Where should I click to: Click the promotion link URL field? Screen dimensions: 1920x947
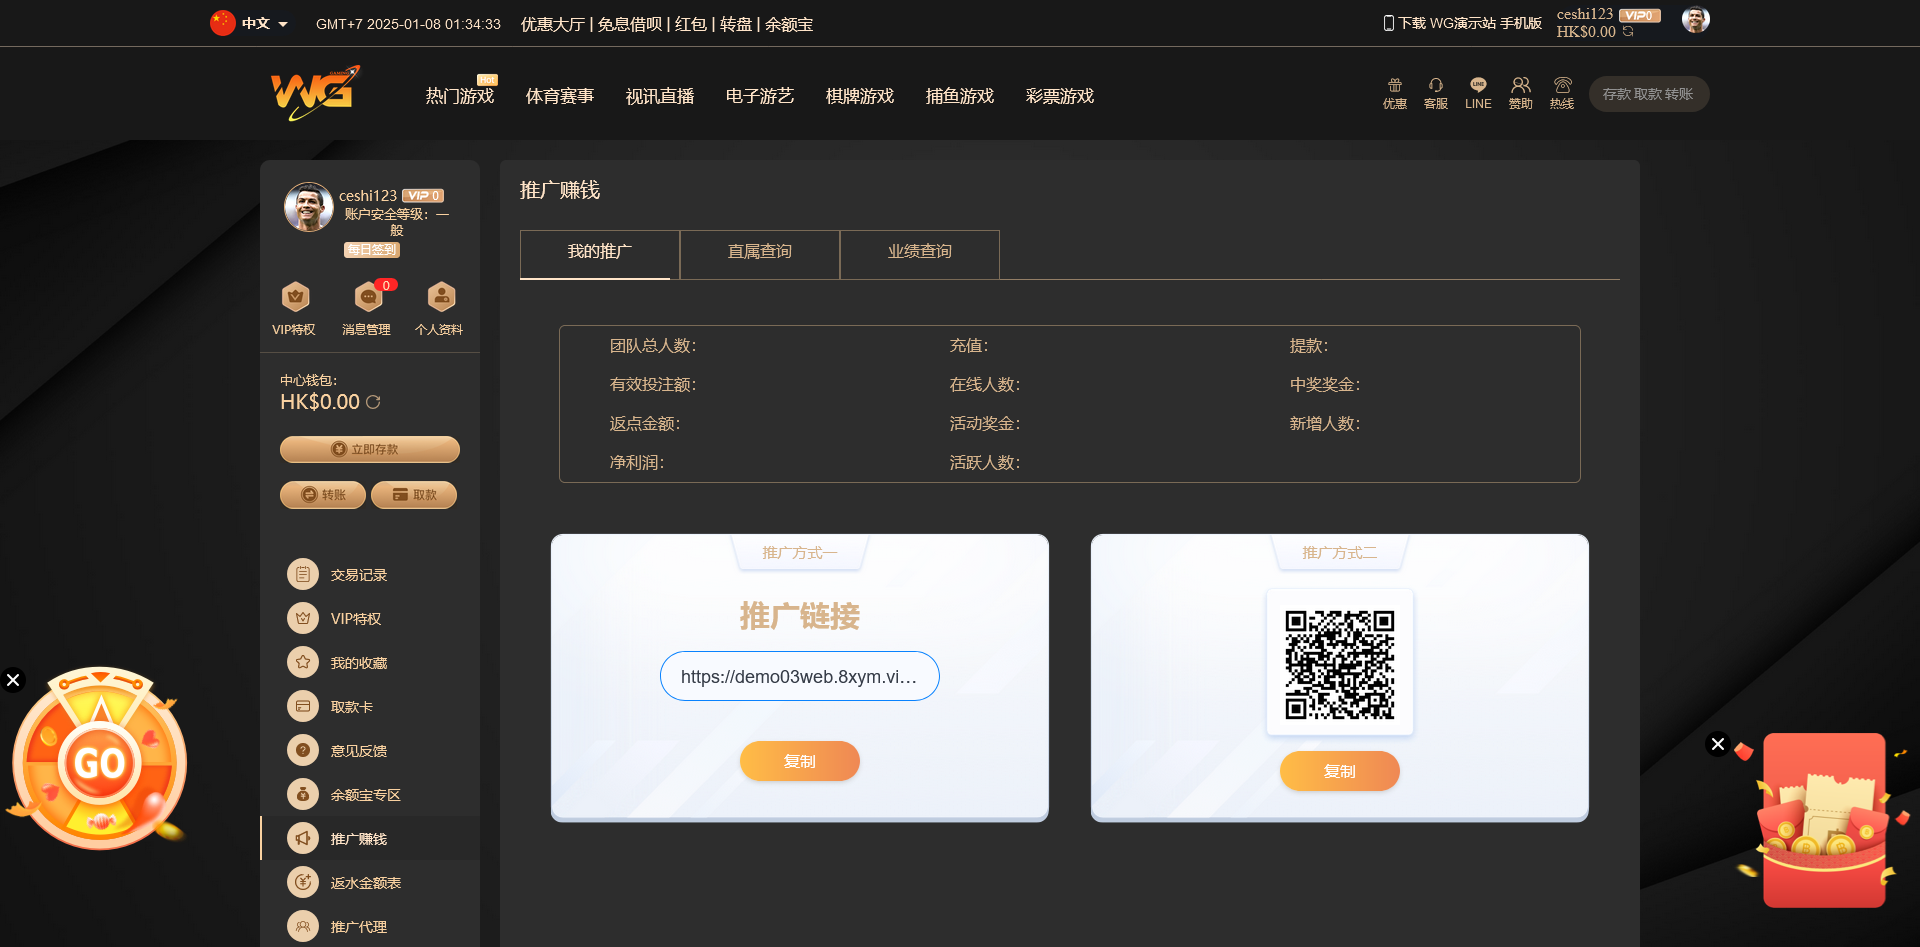[799, 677]
